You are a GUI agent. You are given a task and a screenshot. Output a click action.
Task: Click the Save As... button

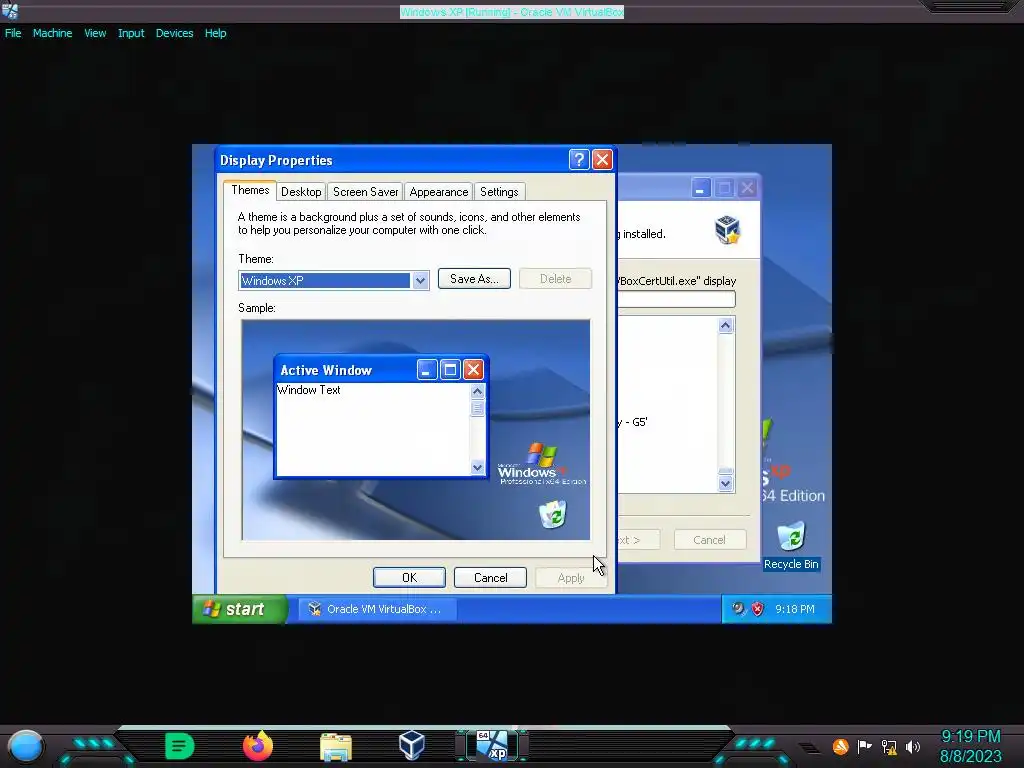(x=474, y=279)
